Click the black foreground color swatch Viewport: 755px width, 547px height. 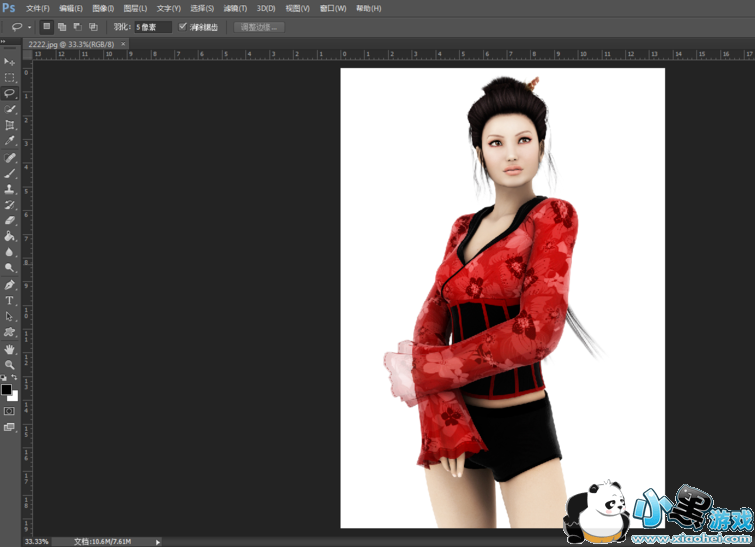click(x=6, y=389)
